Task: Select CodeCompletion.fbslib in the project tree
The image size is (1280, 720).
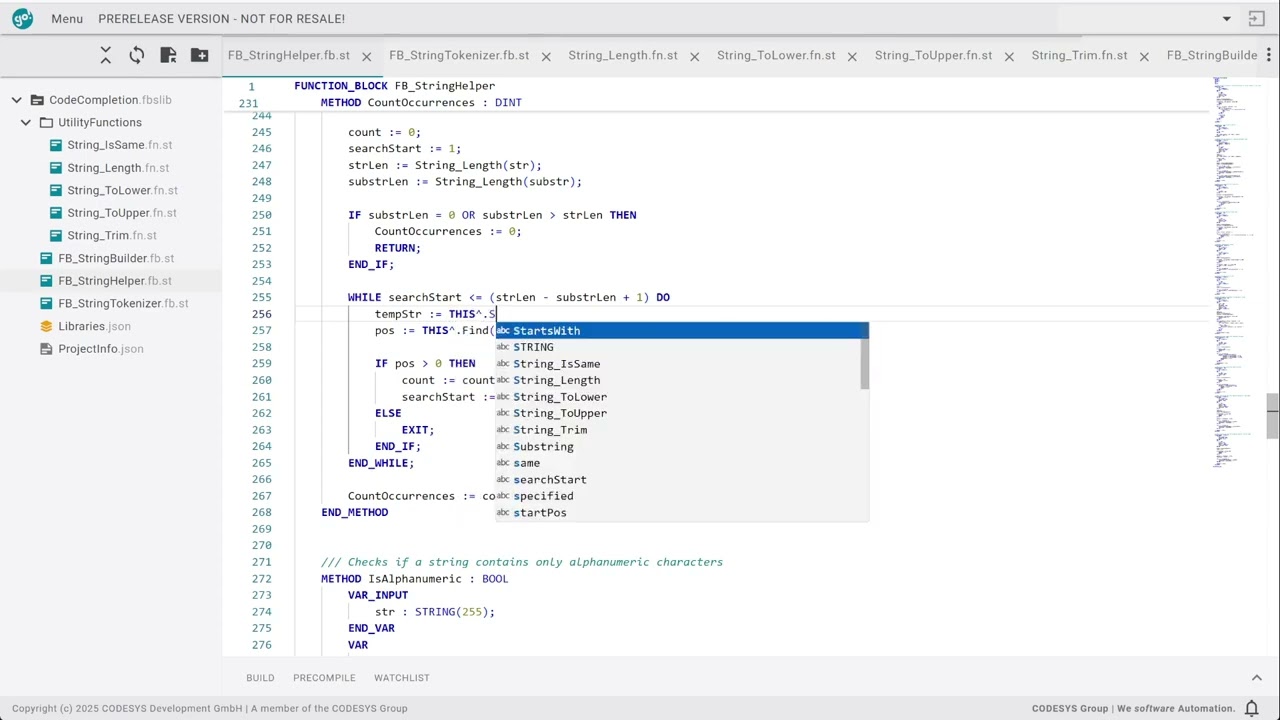Action: tap(110, 100)
